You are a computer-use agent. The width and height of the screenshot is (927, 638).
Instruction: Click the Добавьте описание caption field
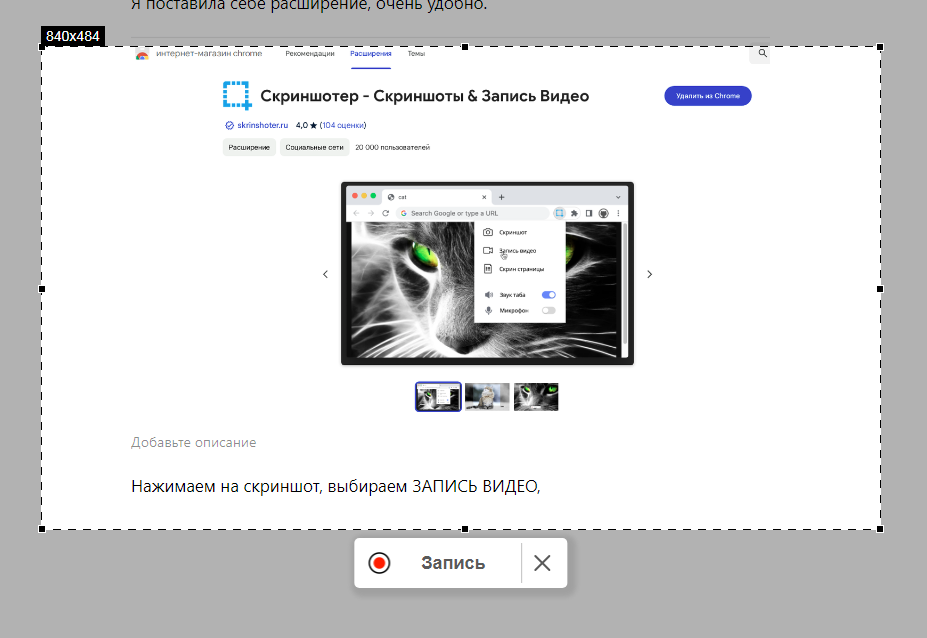coord(193,442)
